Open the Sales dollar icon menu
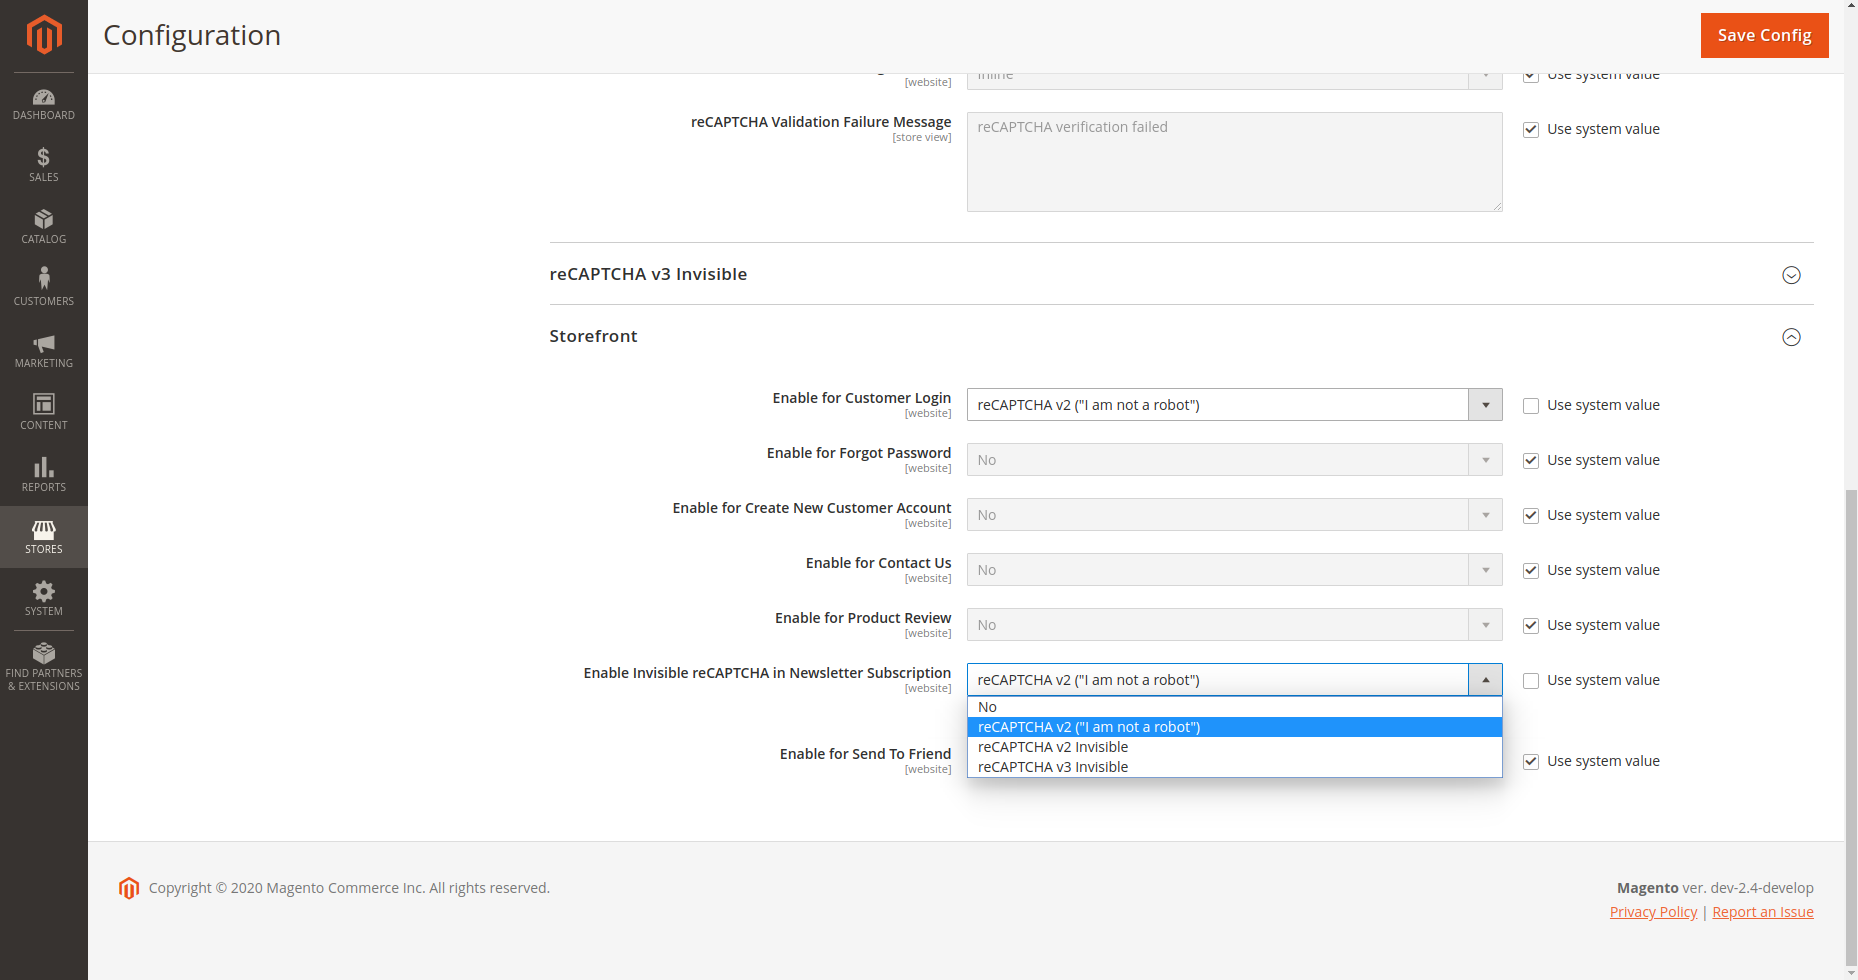 (44, 165)
